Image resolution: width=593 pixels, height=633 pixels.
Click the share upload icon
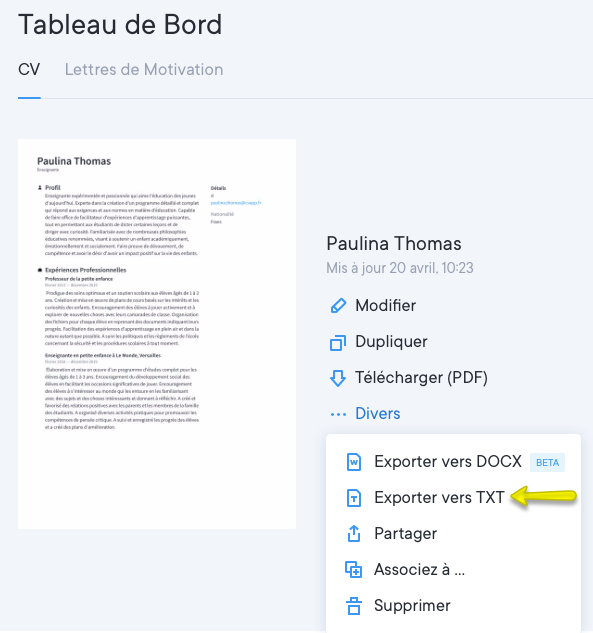(x=354, y=533)
